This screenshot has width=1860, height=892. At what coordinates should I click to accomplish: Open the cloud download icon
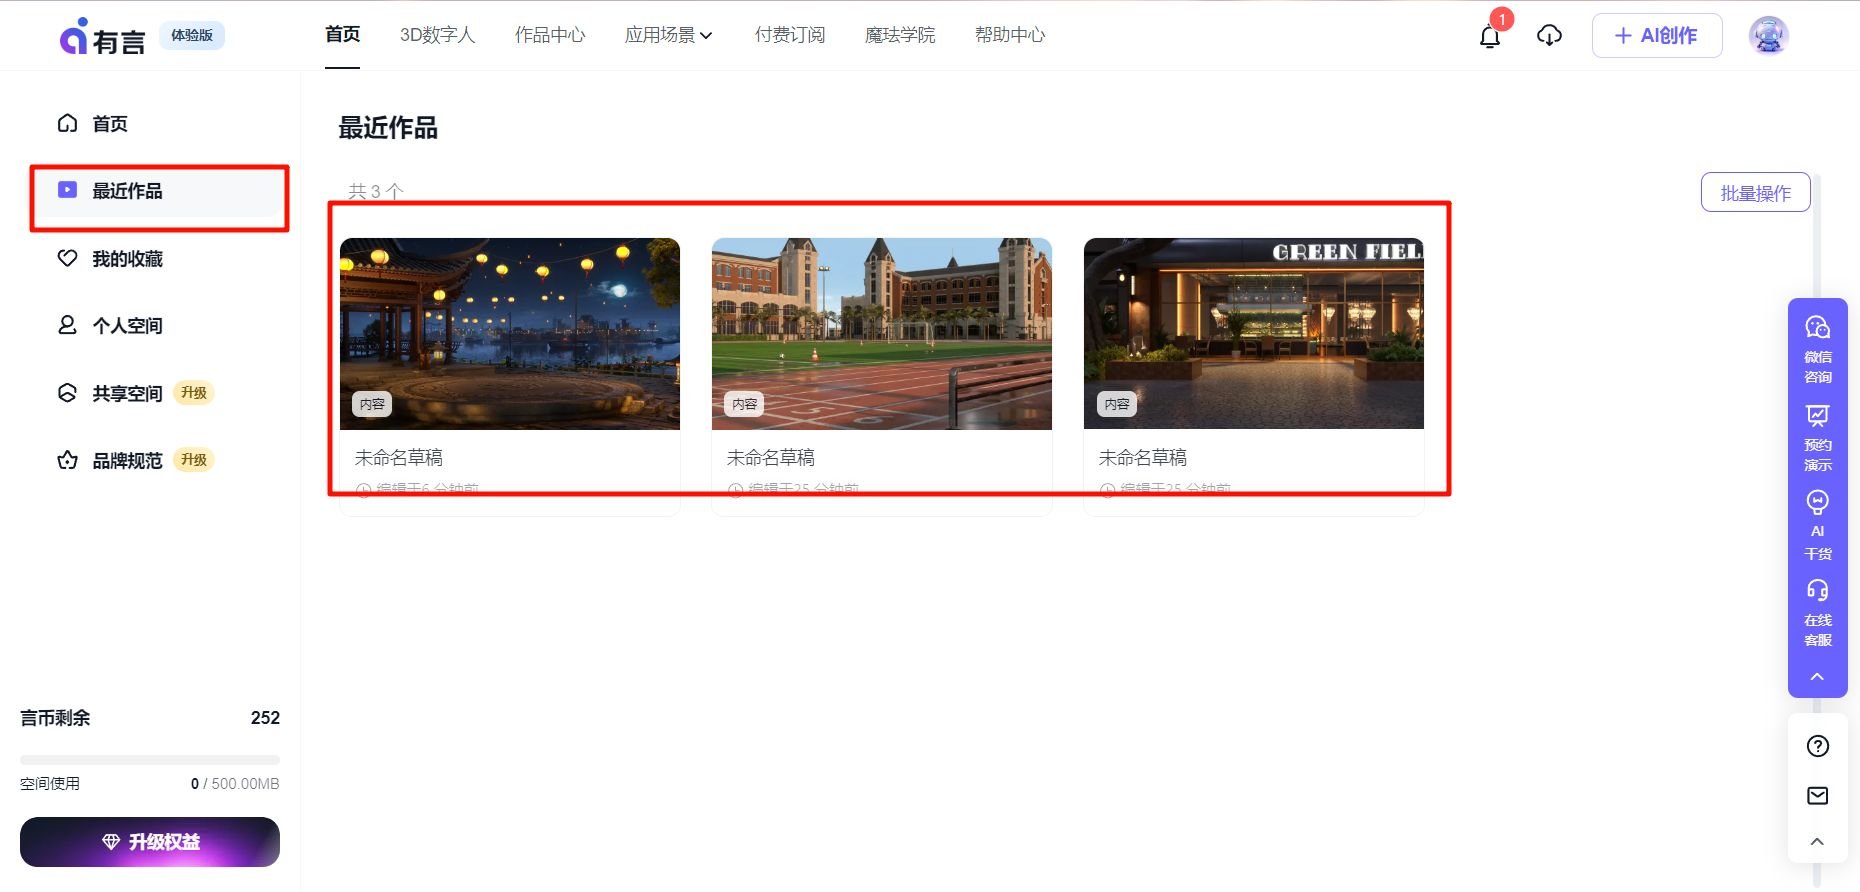tap(1549, 36)
